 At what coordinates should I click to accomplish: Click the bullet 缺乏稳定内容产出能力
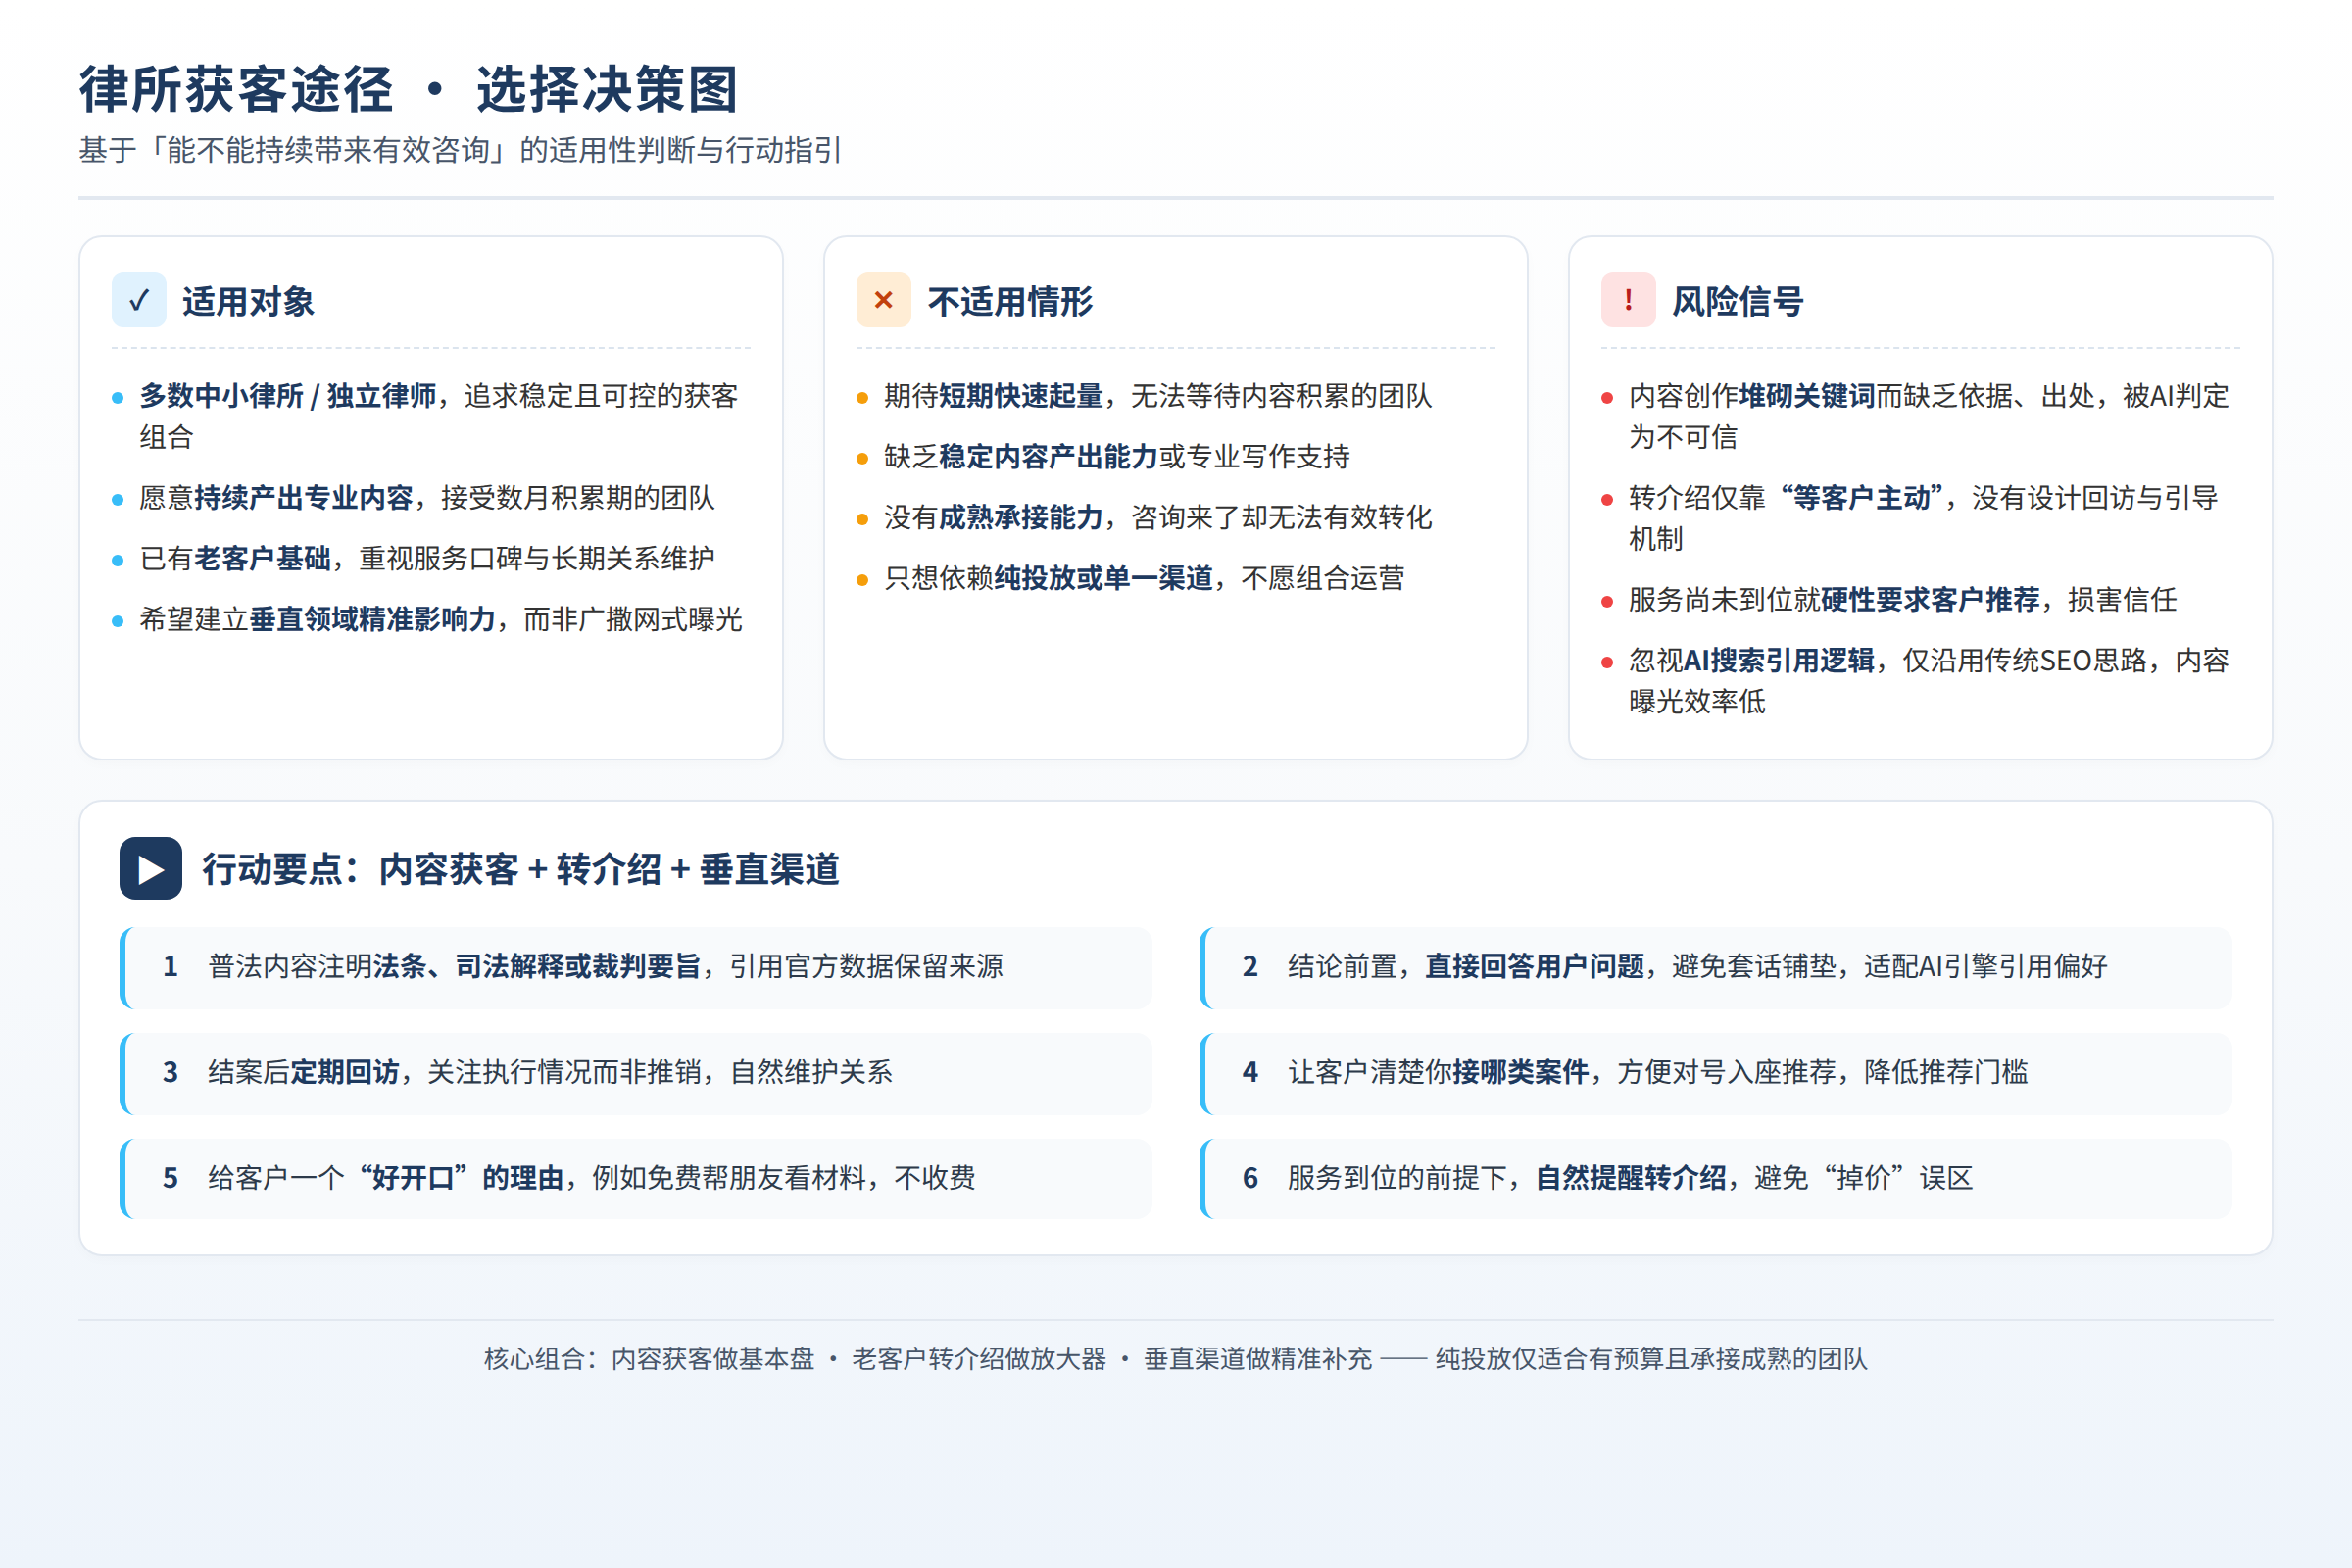click(x=1175, y=457)
